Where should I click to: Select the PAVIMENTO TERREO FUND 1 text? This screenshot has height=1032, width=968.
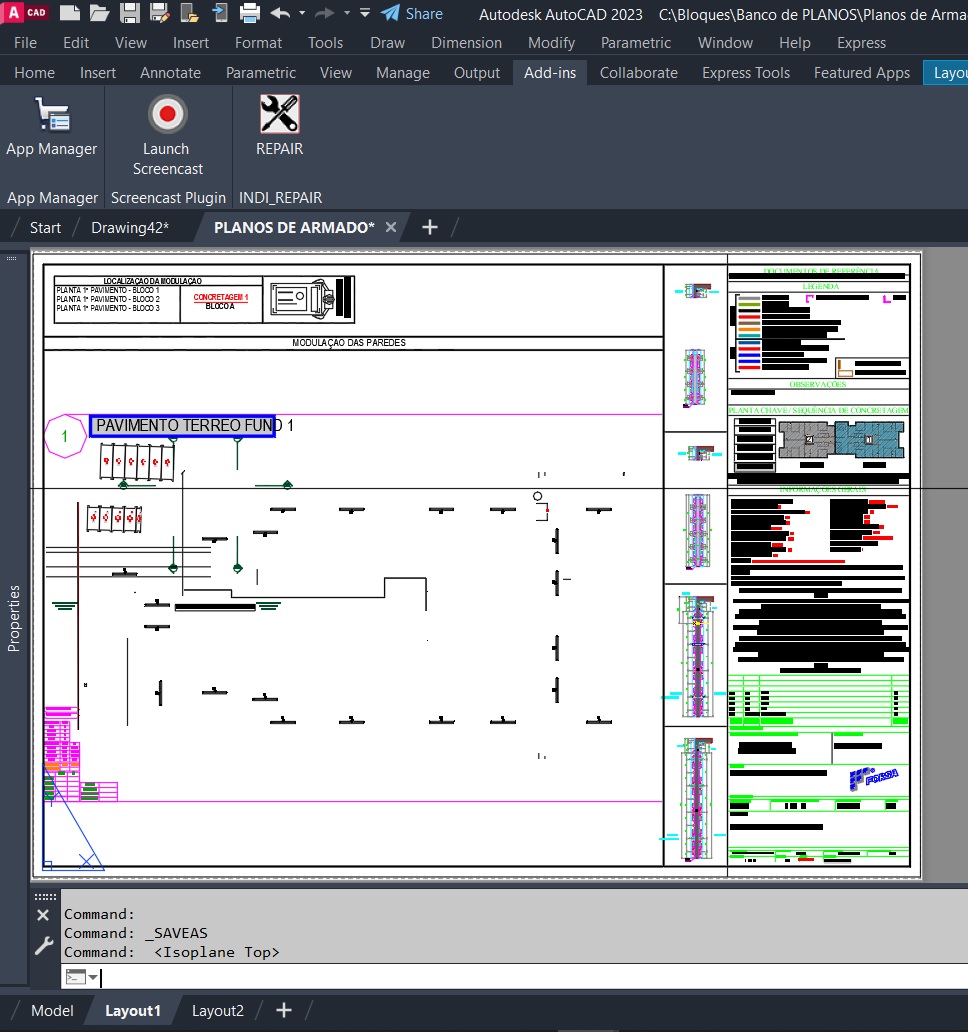(x=194, y=426)
